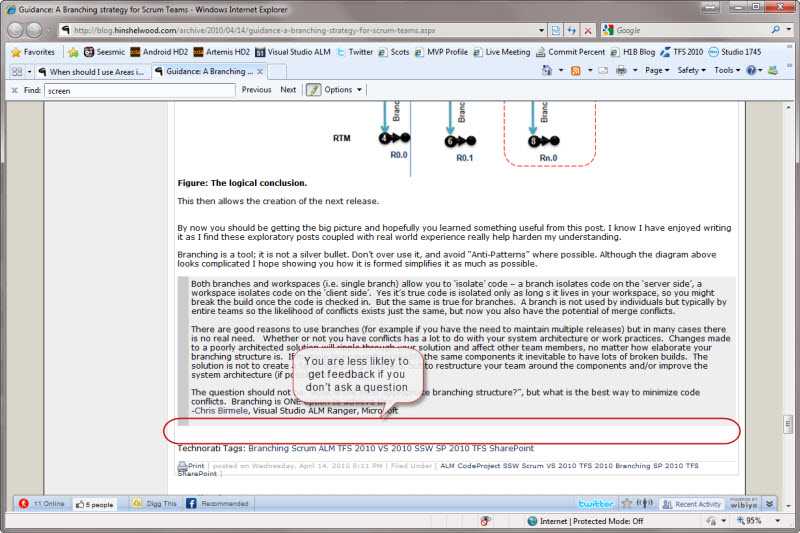Click the browser Back arrow button
This screenshot has height=533, width=800.
click(x=15, y=30)
